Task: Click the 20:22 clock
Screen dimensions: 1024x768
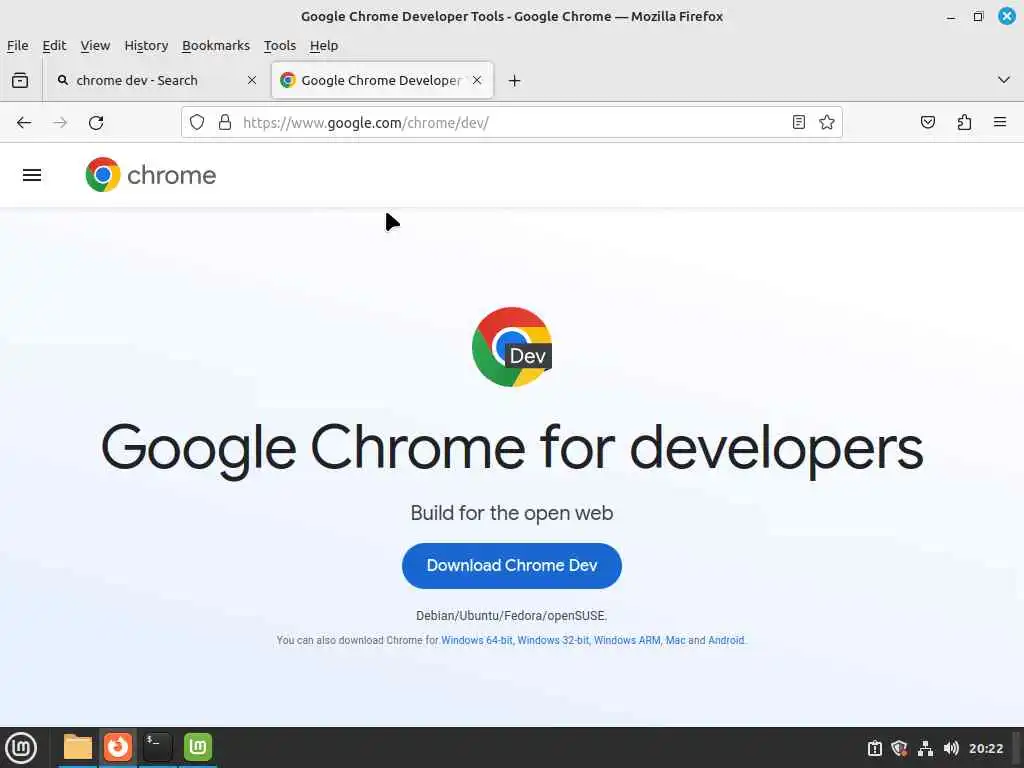Action: [x=985, y=748]
